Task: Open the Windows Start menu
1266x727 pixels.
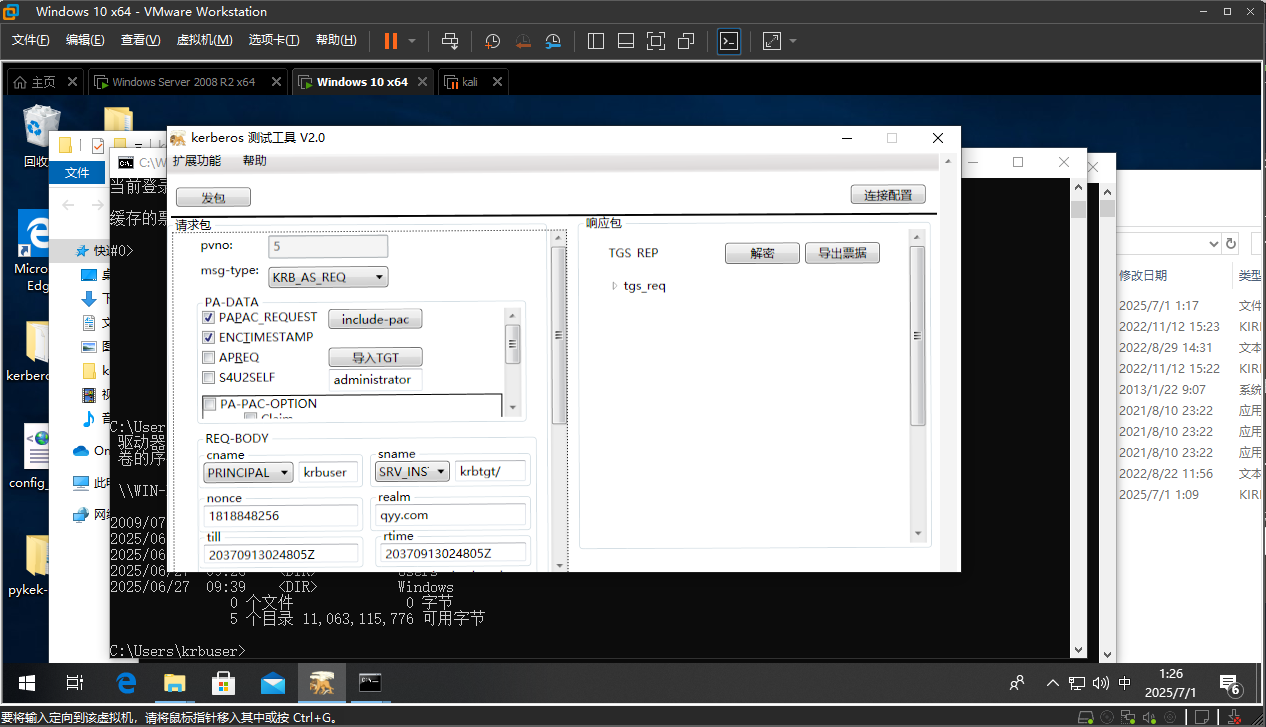Action: (x=27, y=684)
